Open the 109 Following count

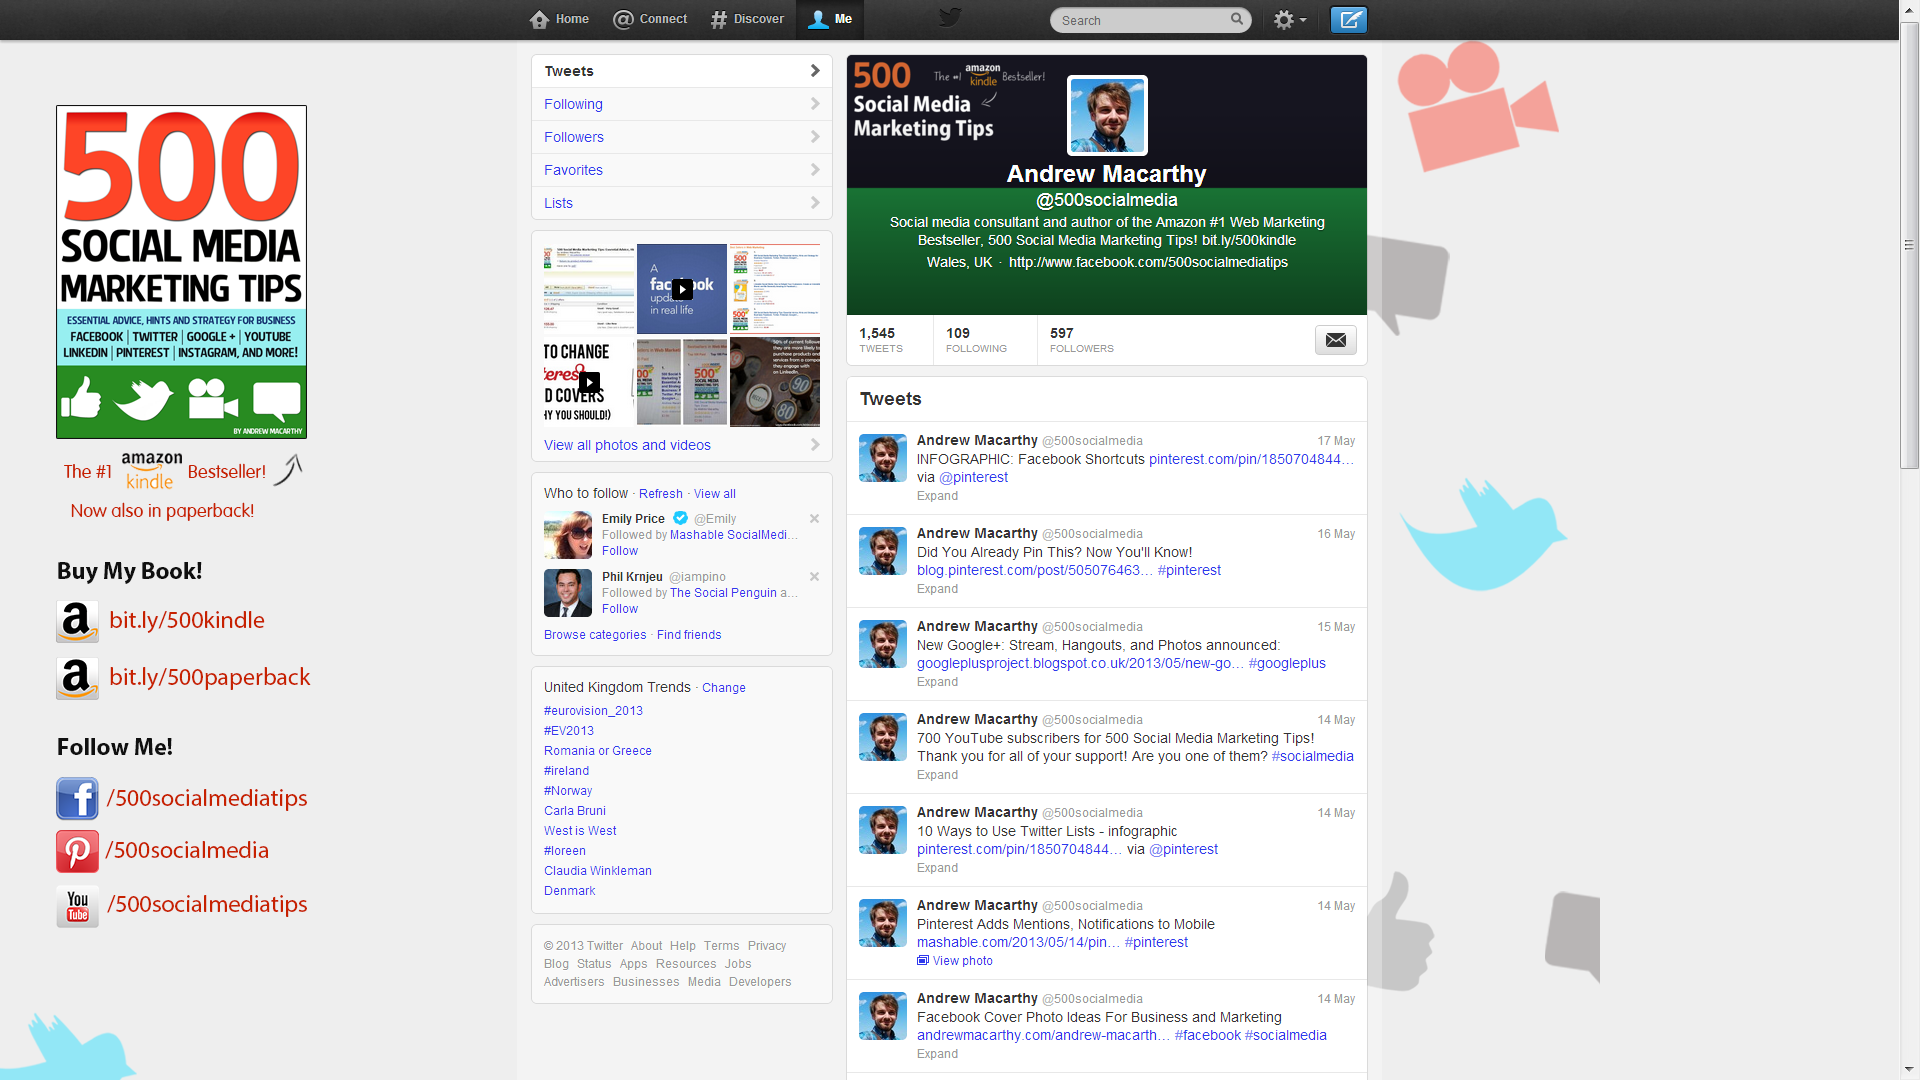pyautogui.click(x=976, y=340)
